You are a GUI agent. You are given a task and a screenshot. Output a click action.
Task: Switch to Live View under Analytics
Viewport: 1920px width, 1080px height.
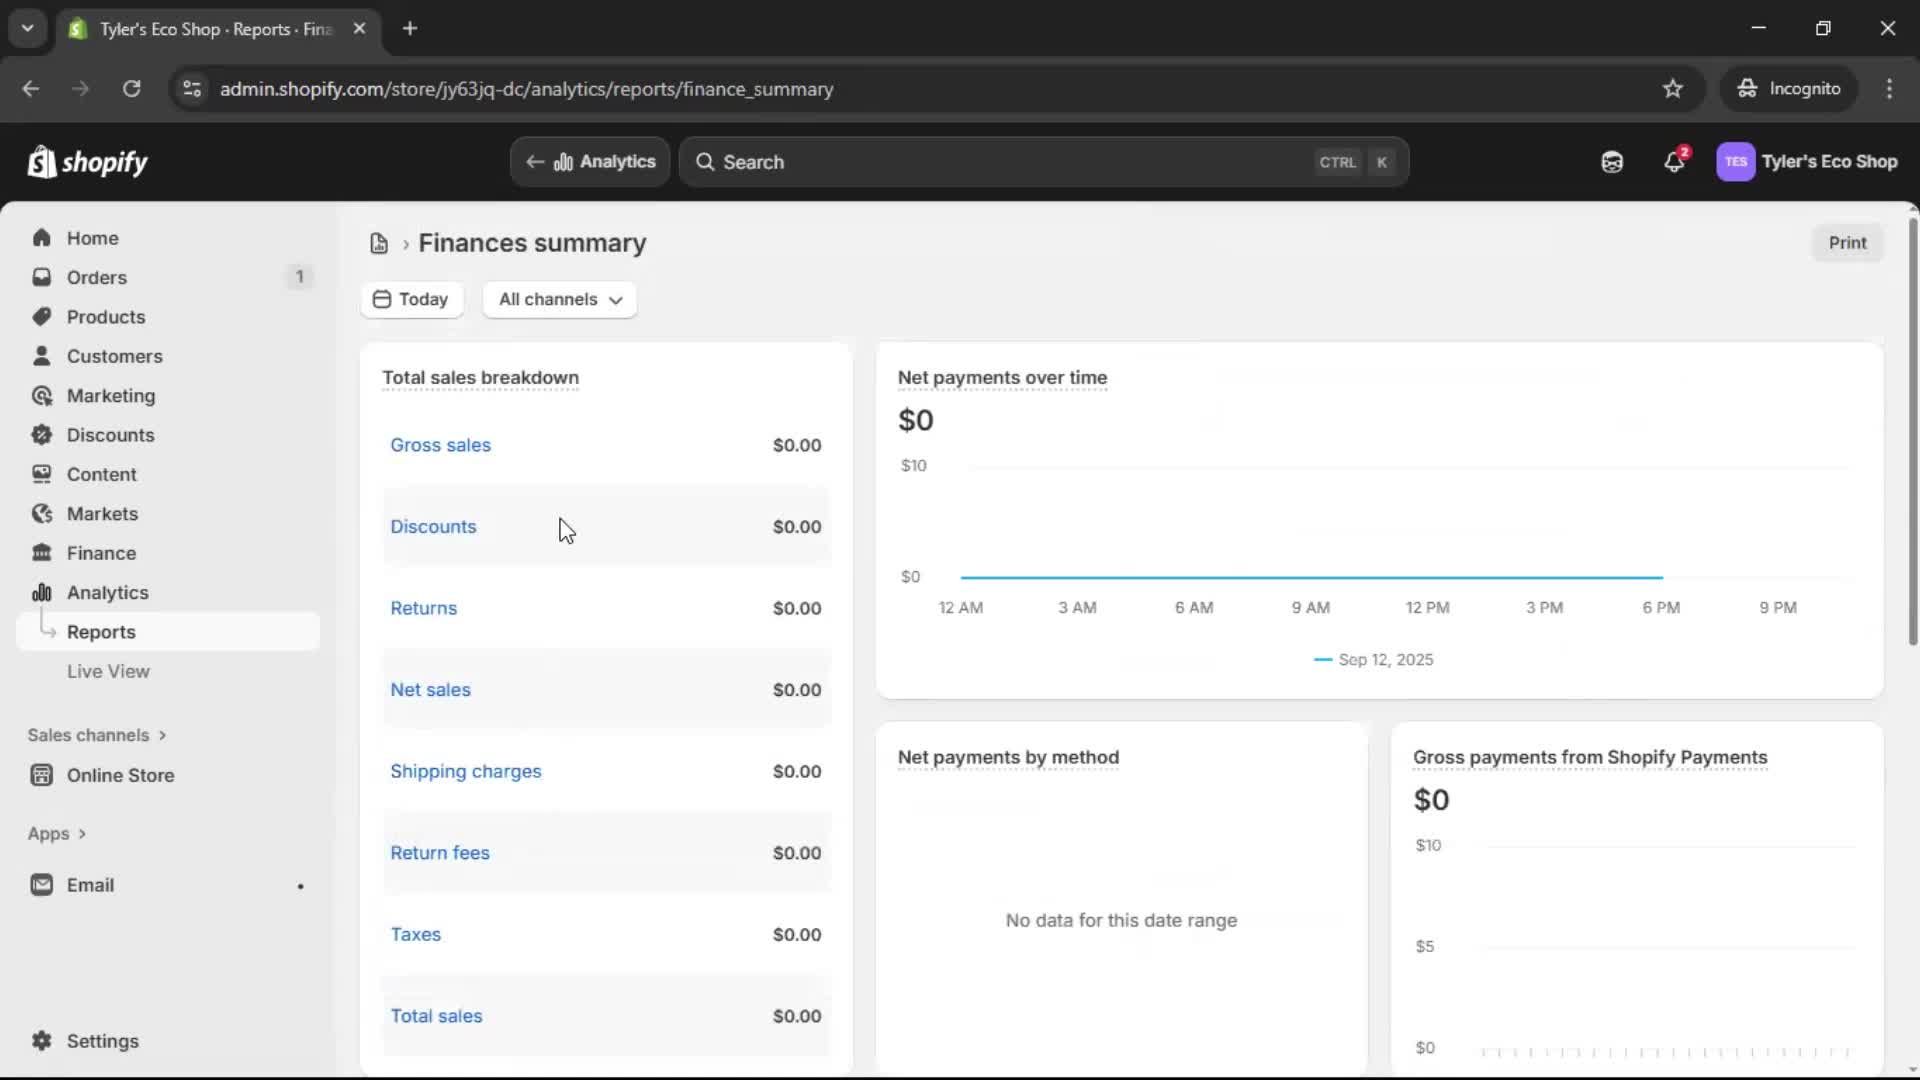point(108,671)
